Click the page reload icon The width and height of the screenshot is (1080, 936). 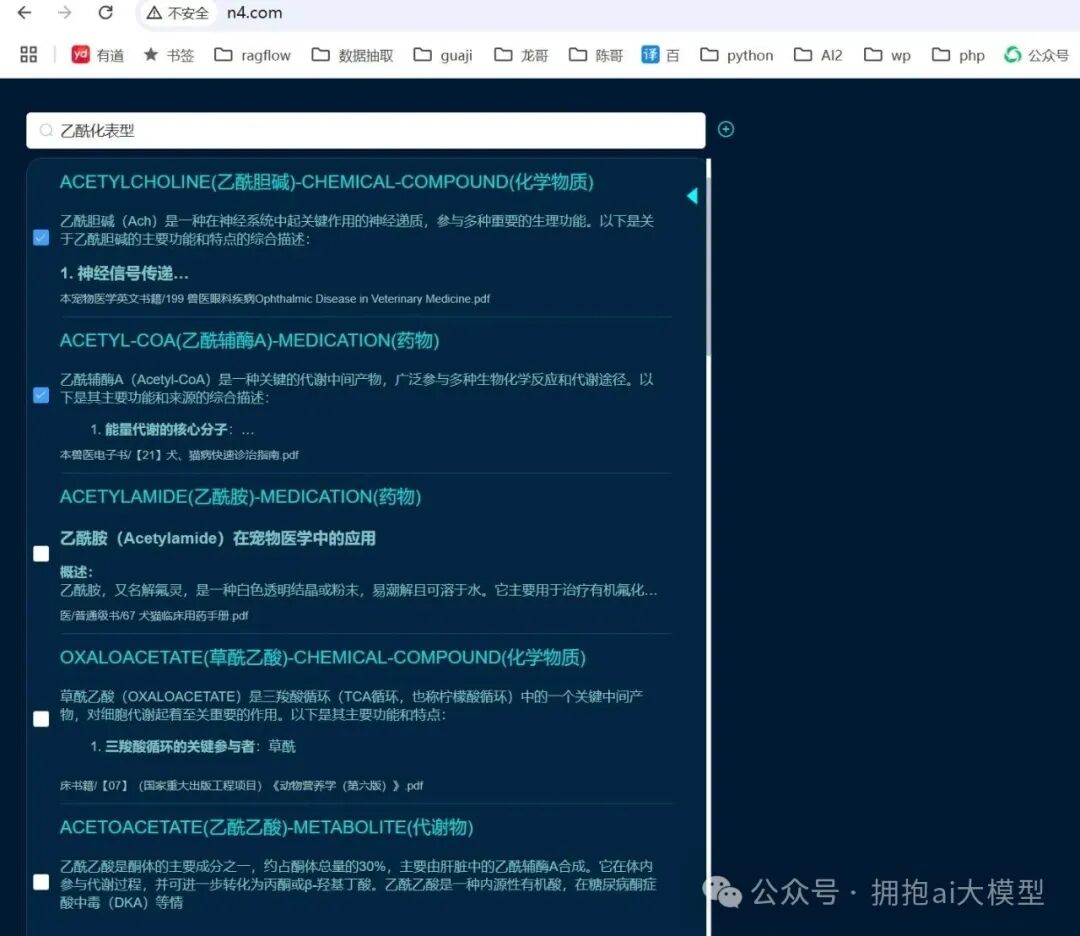107,14
